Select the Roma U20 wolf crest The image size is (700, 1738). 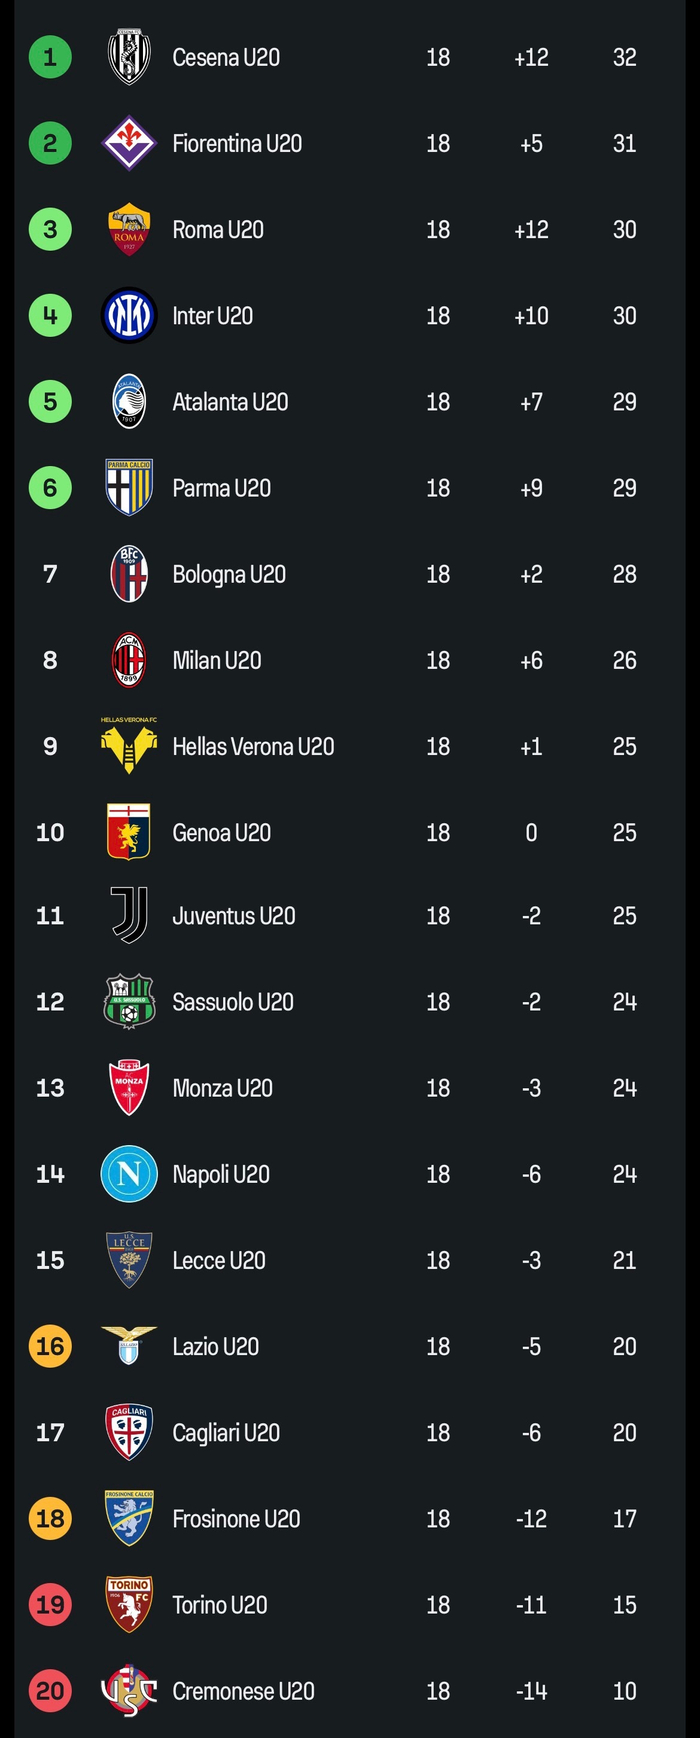click(x=129, y=230)
